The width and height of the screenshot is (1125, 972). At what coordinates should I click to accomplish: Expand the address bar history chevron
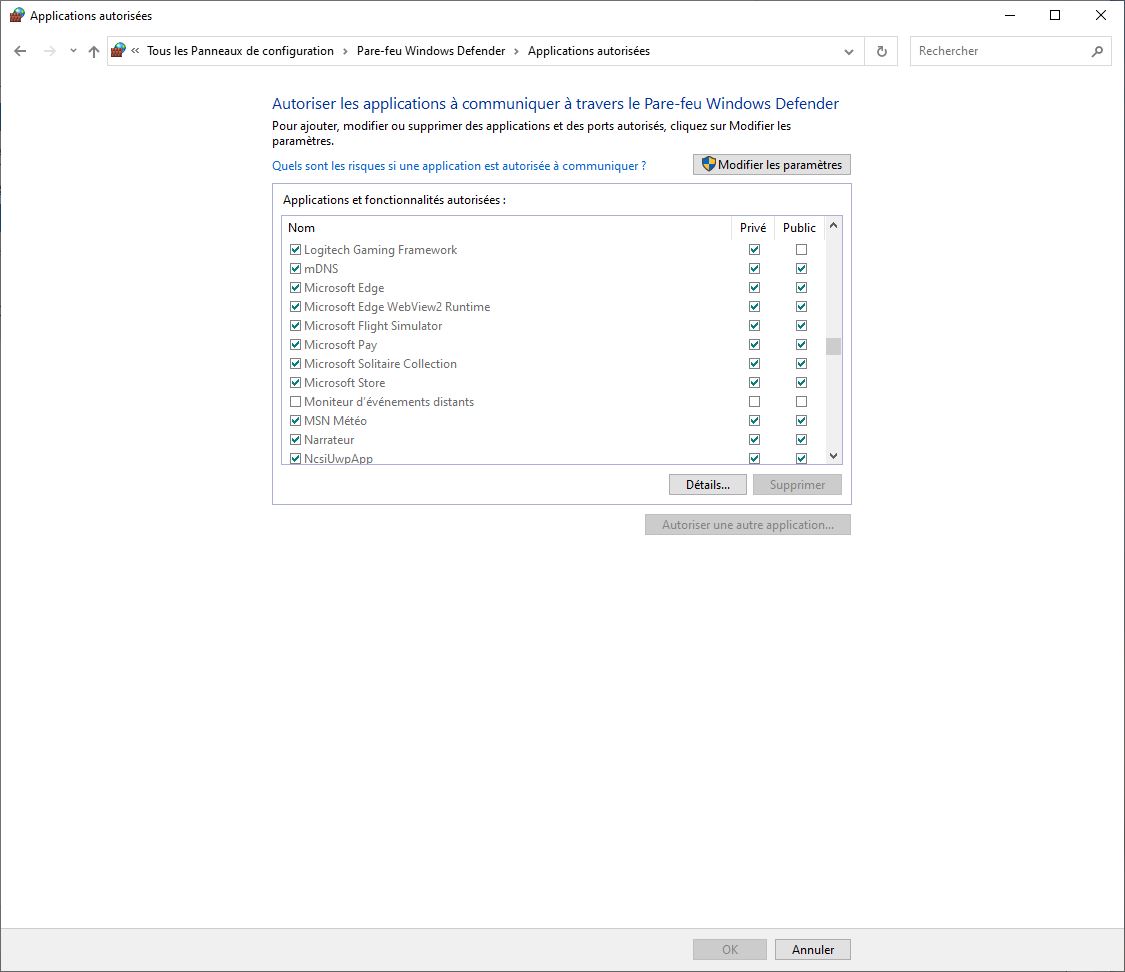[x=849, y=52]
